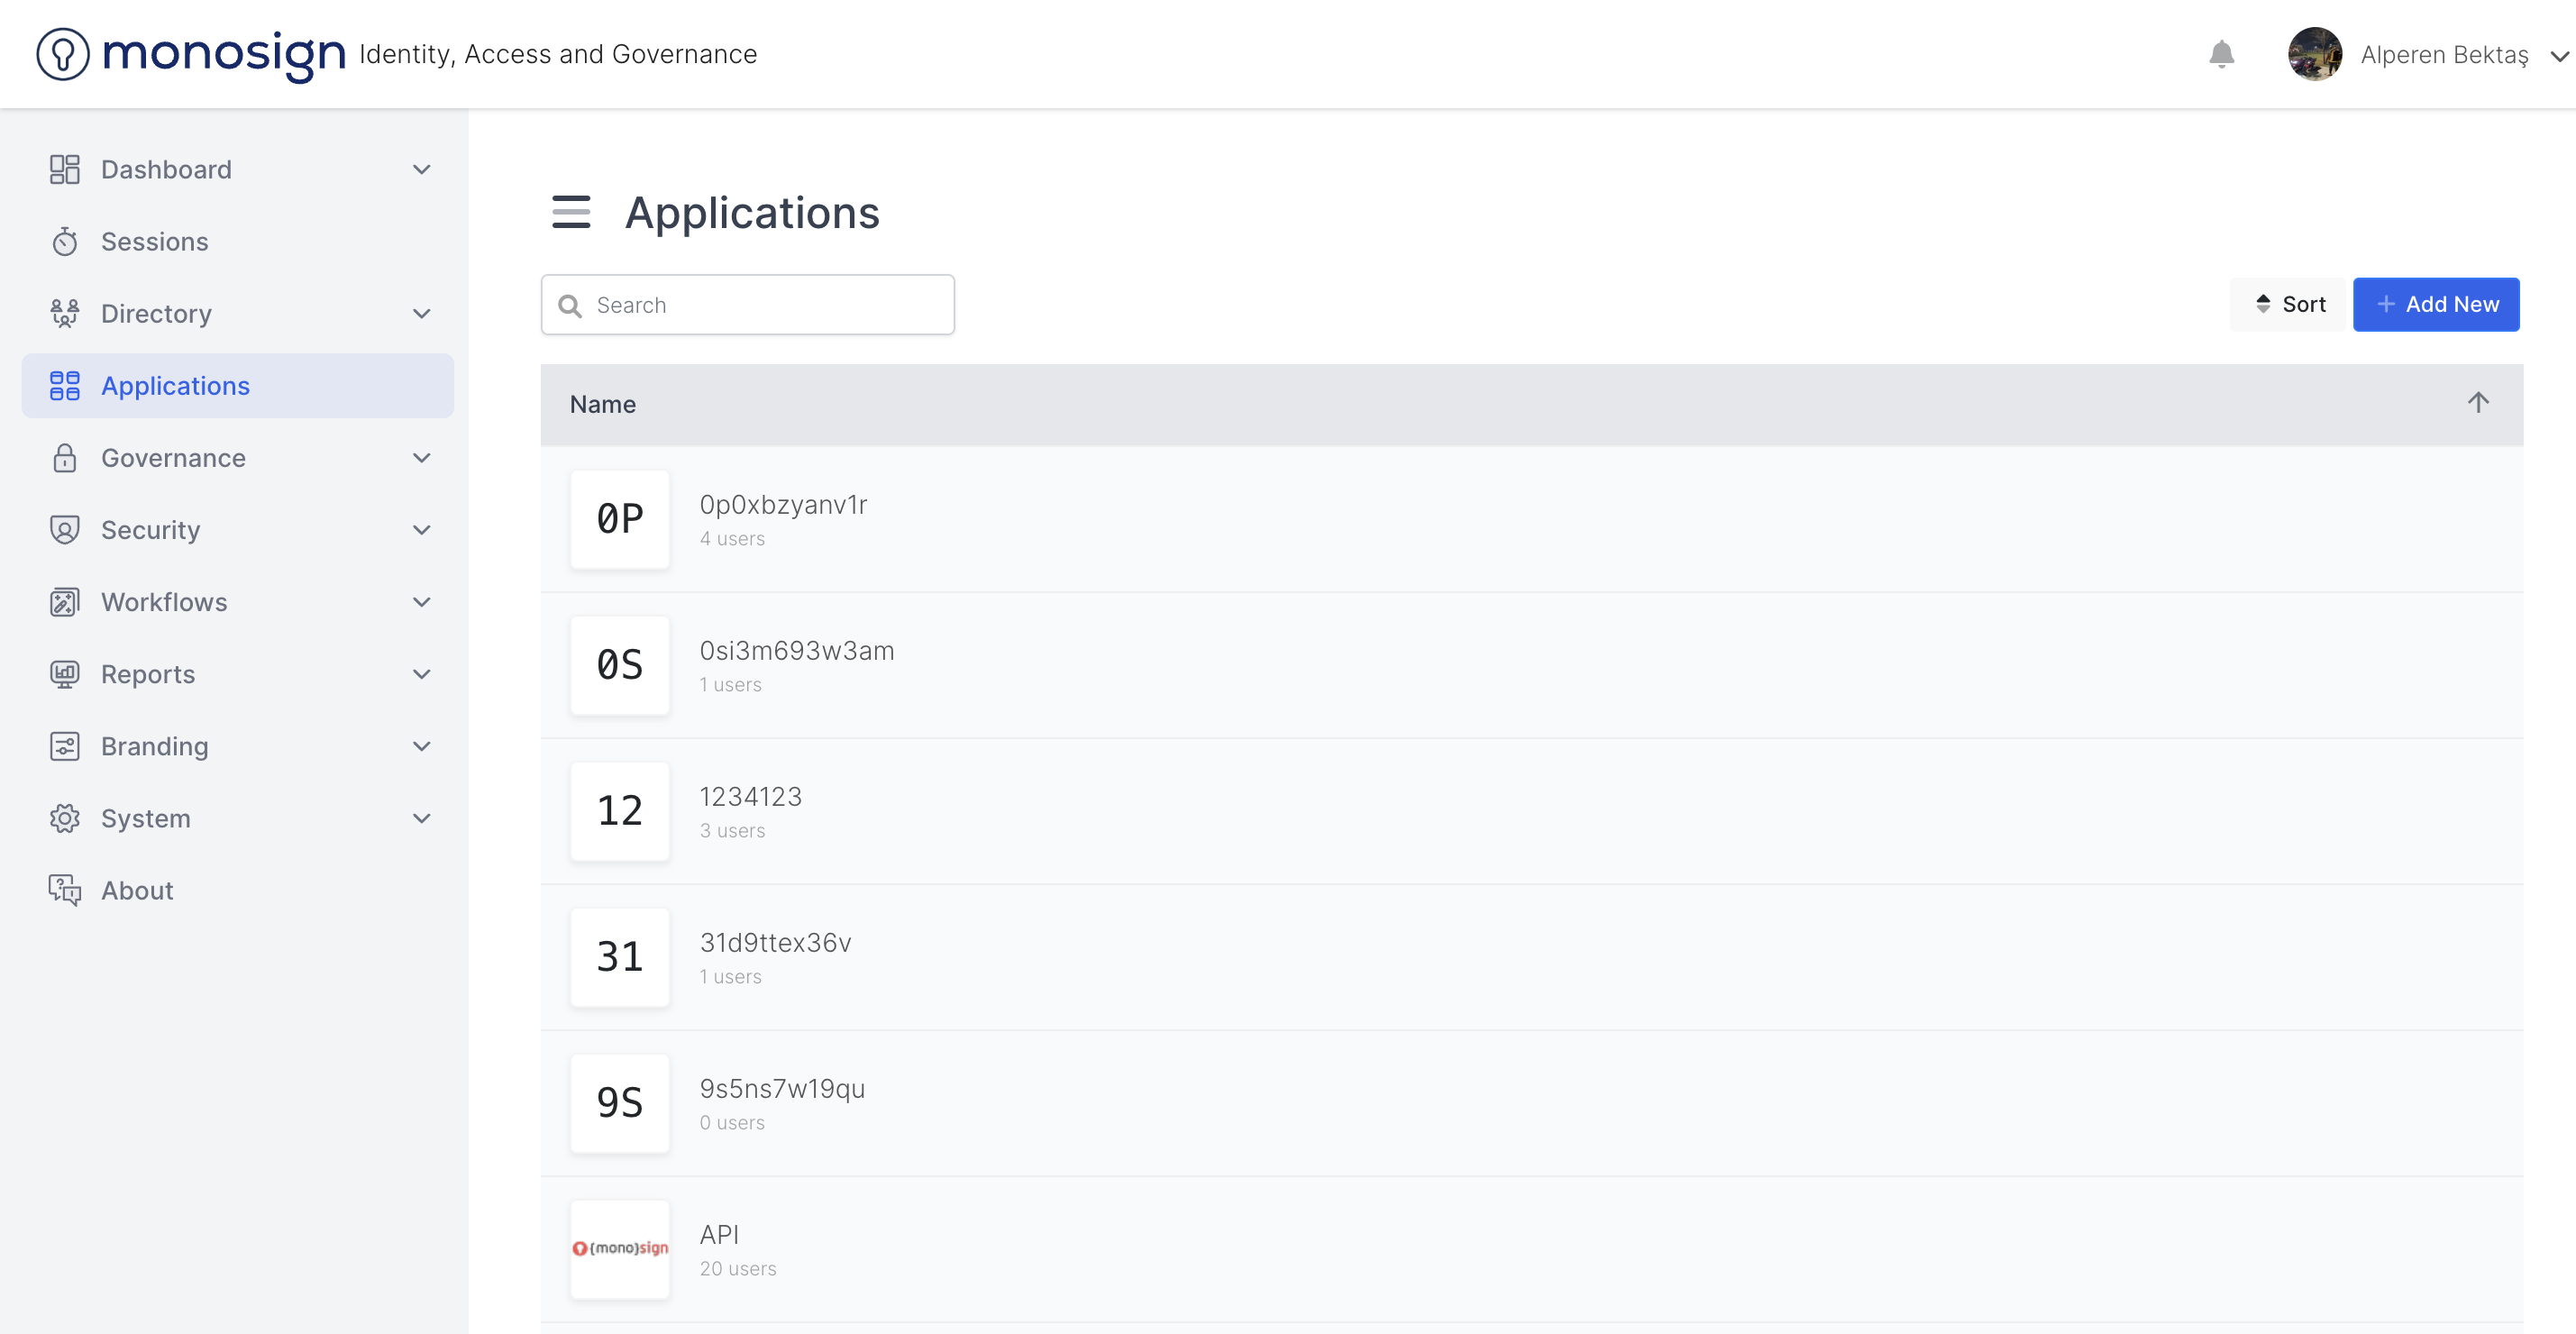The image size is (2576, 1334).
Task: Expand the Directory submenu chevron
Action: tap(422, 314)
